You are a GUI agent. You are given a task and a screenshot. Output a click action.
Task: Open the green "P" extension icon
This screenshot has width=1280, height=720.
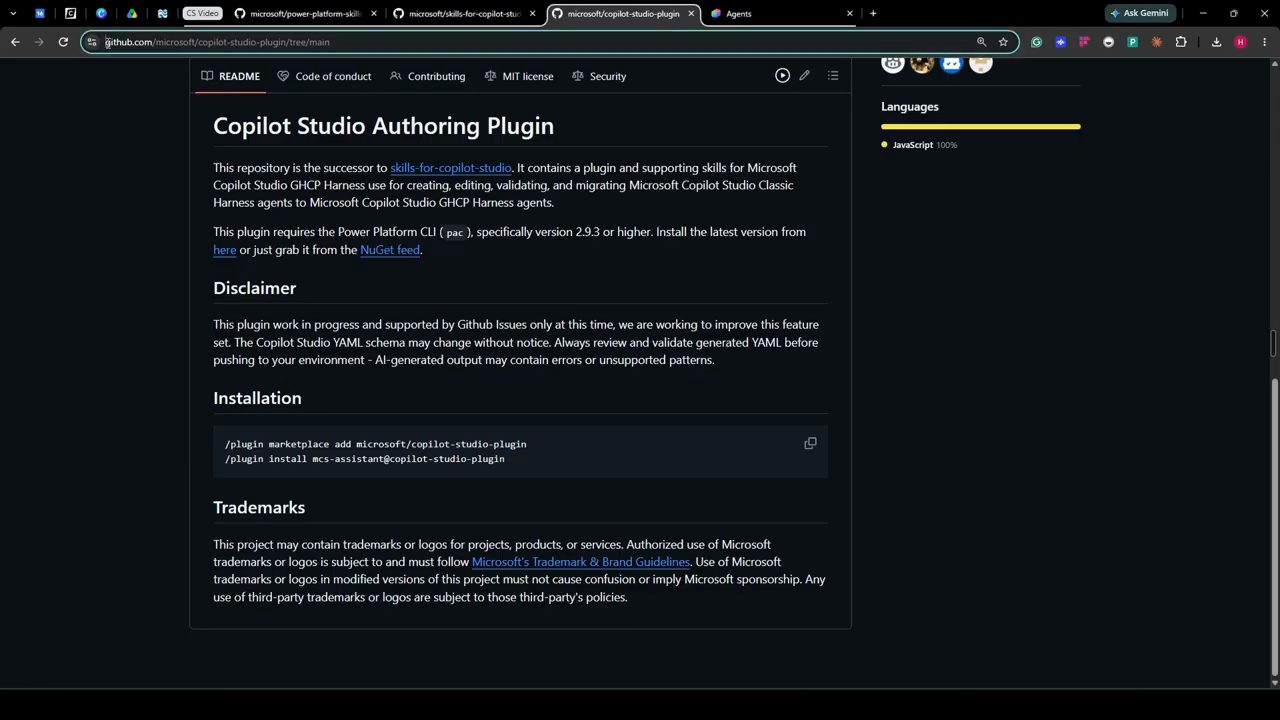[1132, 42]
